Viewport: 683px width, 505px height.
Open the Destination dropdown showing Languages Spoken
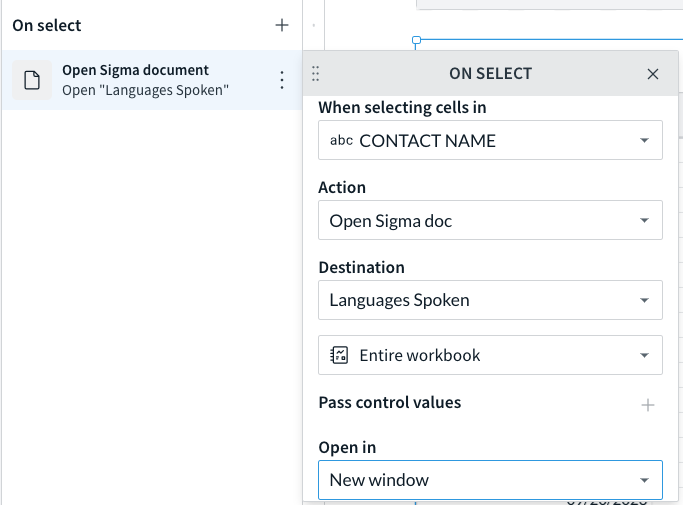click(490, 300)
